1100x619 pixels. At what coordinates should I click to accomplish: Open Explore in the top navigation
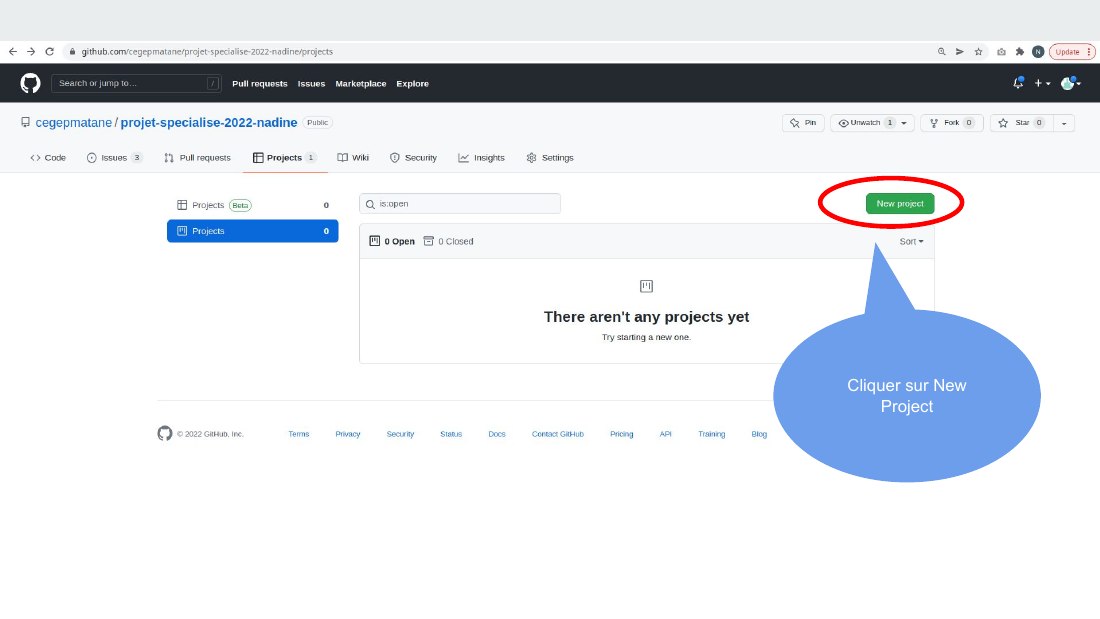pyautogui.click(x=412, y=84)
